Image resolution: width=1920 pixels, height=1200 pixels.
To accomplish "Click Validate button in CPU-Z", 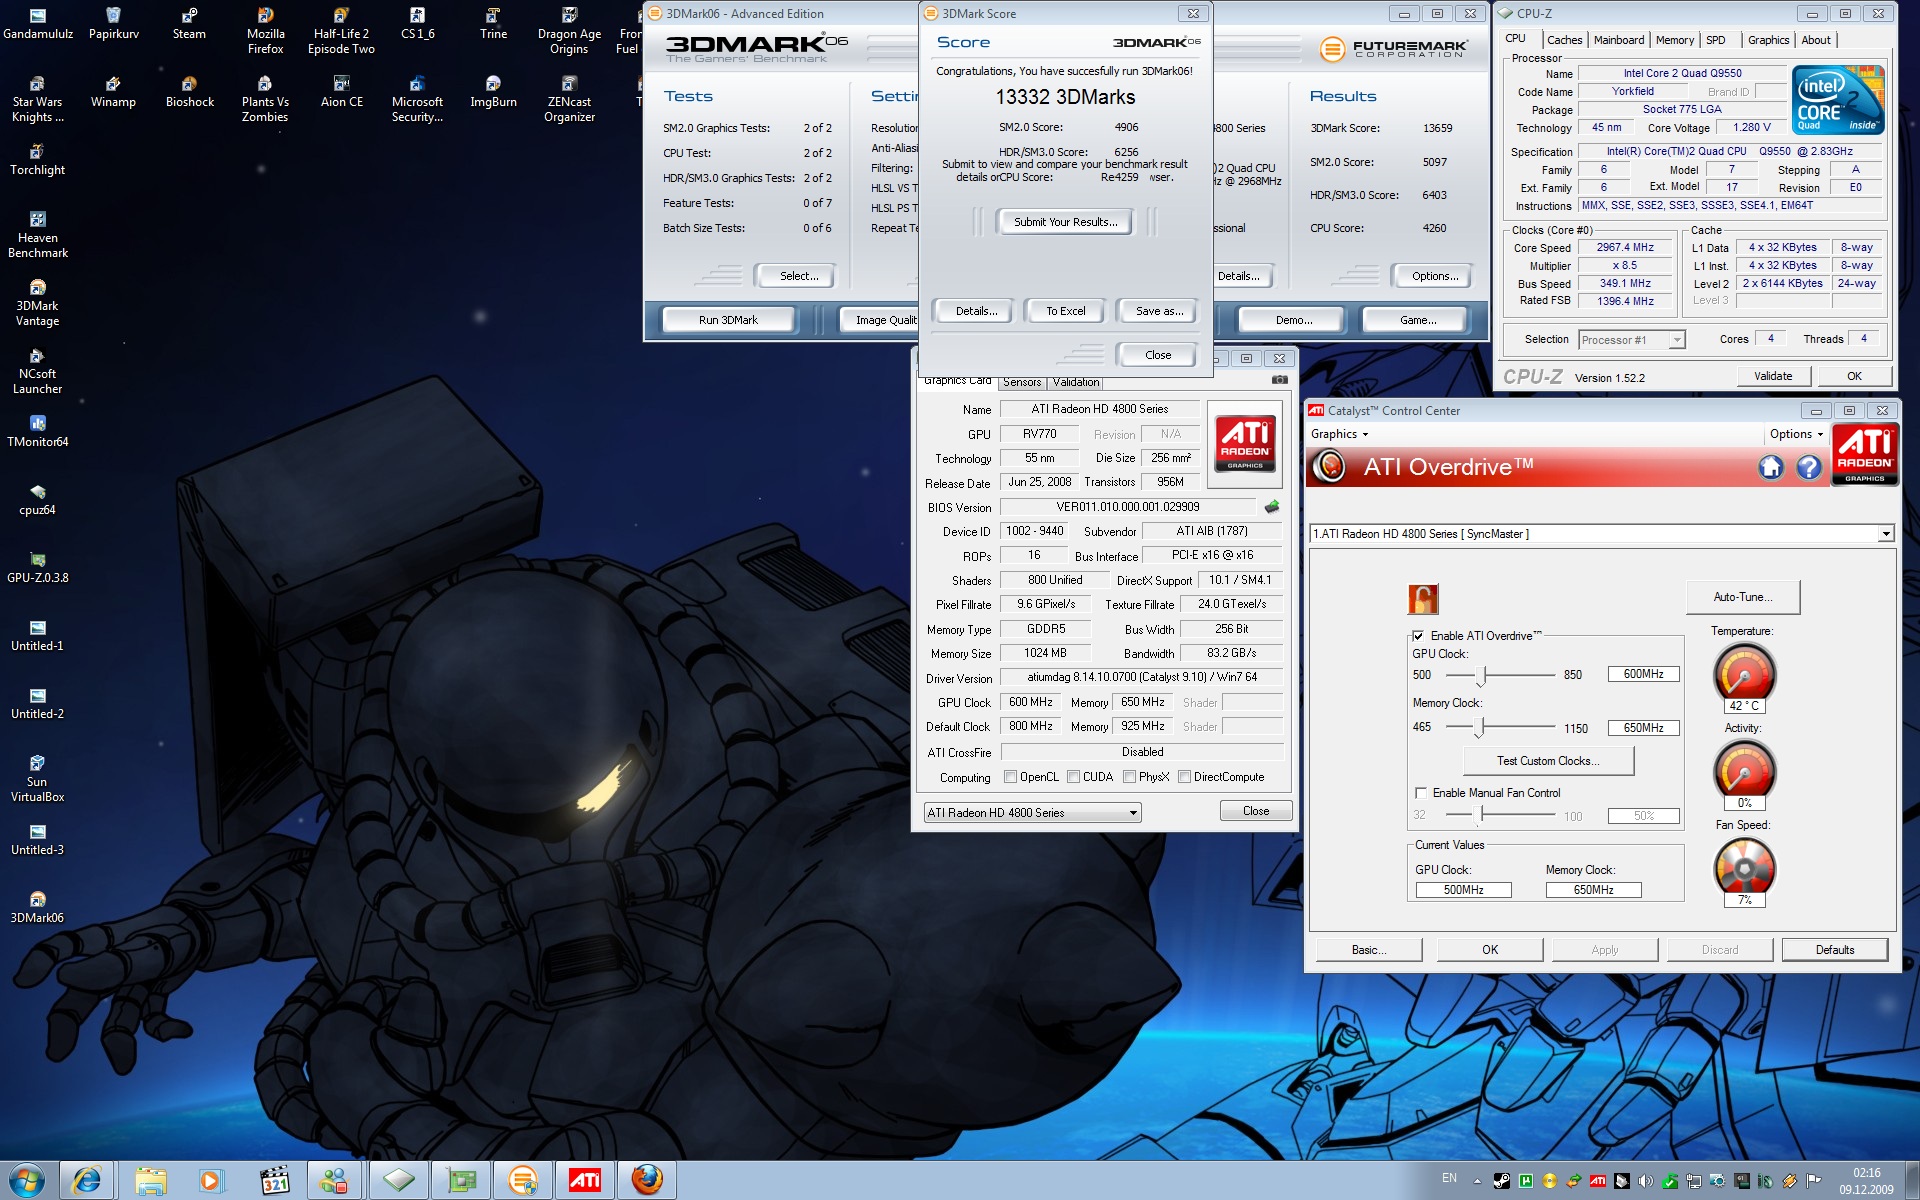I will pyautogui.click(x=1772, y=376).
